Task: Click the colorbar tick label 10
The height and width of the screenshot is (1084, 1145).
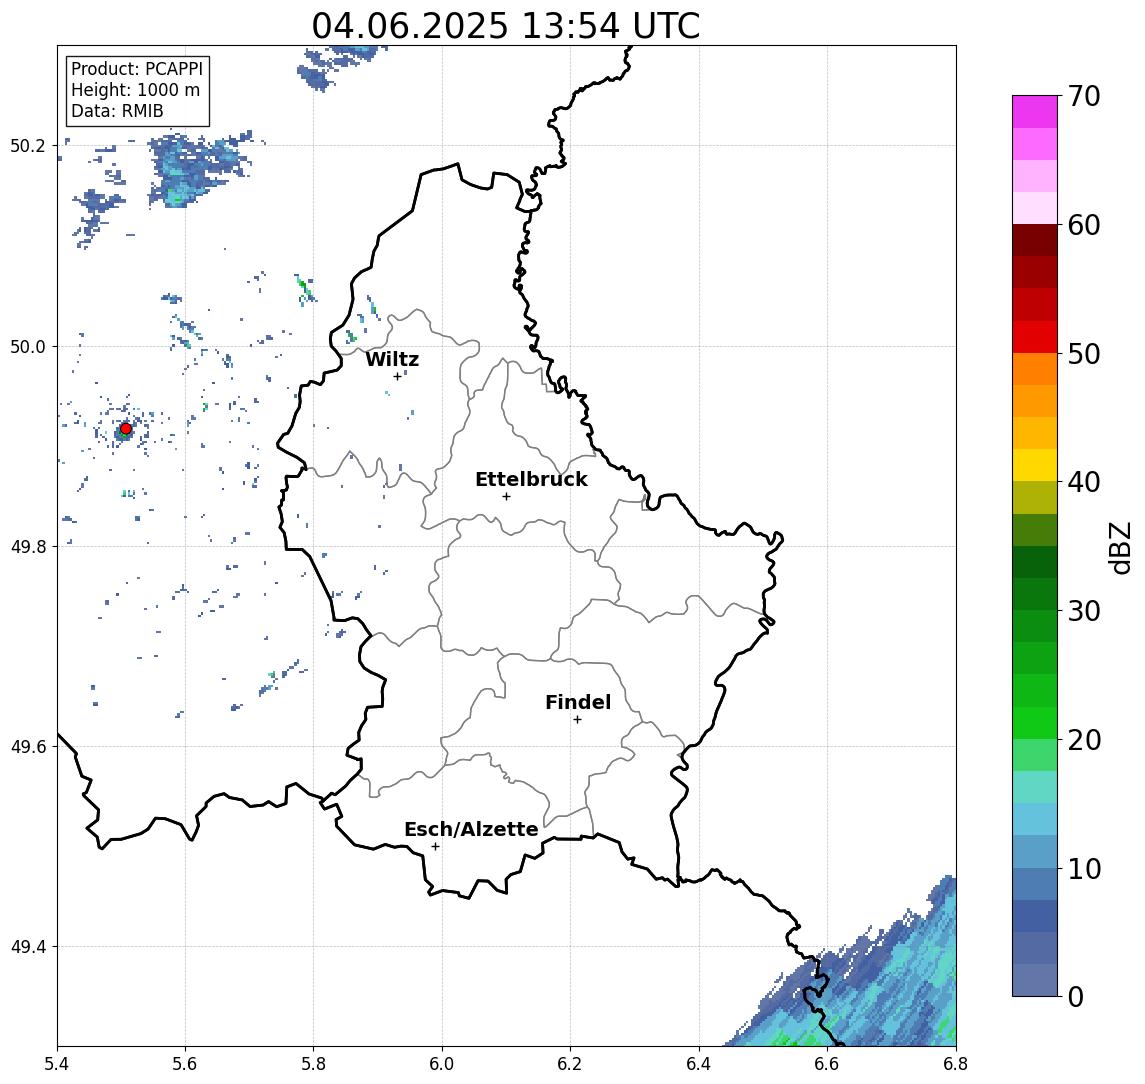Action: point(1084,868)
